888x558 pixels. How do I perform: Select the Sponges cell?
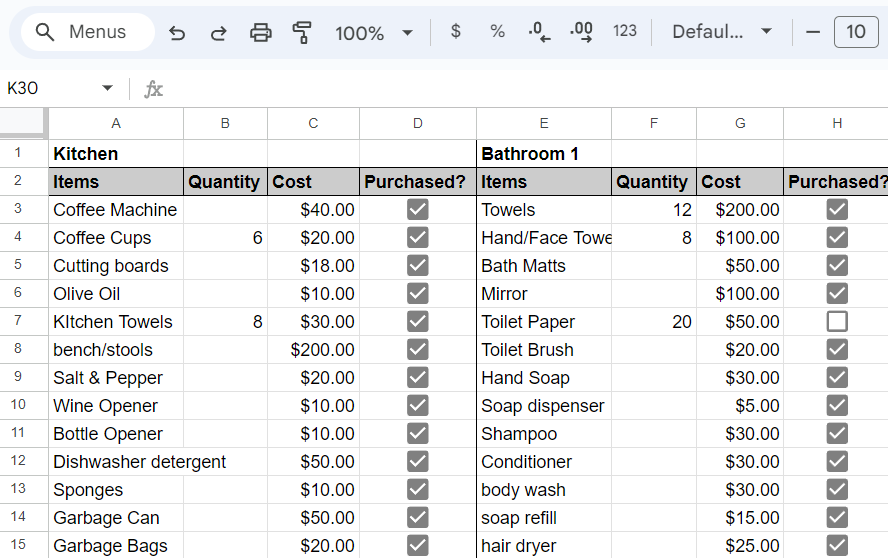(x=116, y=489)
